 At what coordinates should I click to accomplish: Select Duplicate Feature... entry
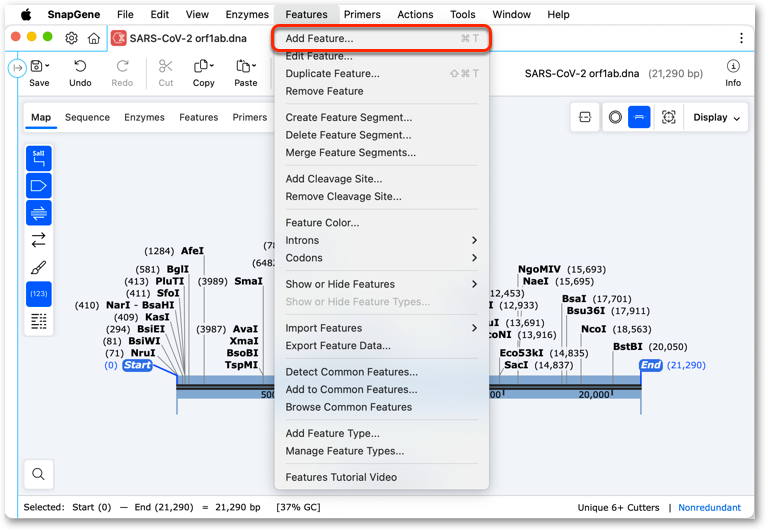tap(382, 74)
